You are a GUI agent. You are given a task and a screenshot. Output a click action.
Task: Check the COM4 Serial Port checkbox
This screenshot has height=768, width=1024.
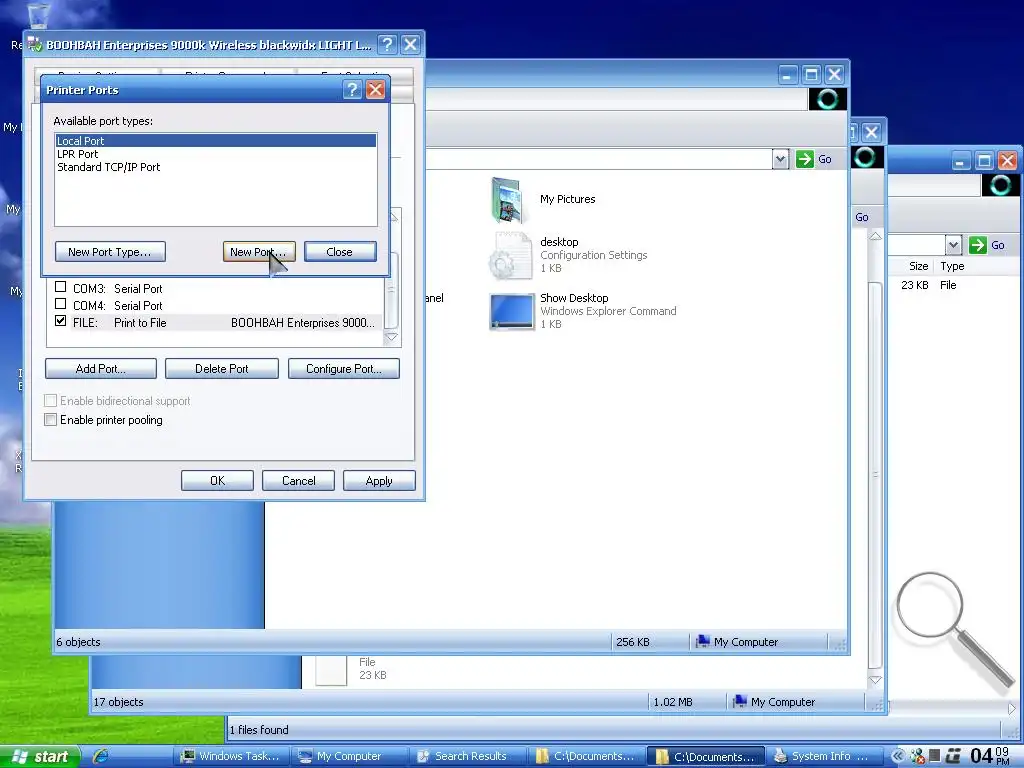(x=61, y=304)
